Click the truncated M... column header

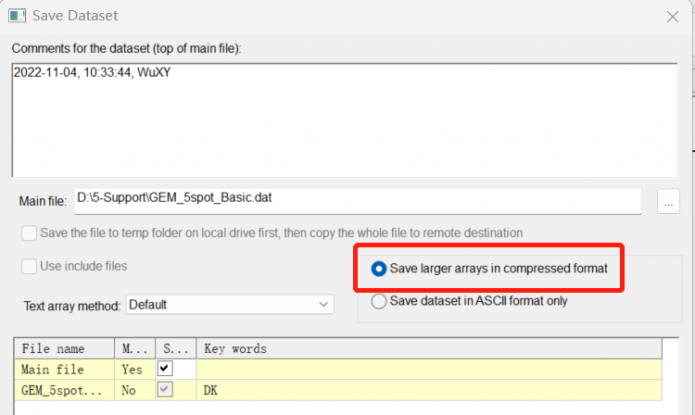click(x=133, y=349)
